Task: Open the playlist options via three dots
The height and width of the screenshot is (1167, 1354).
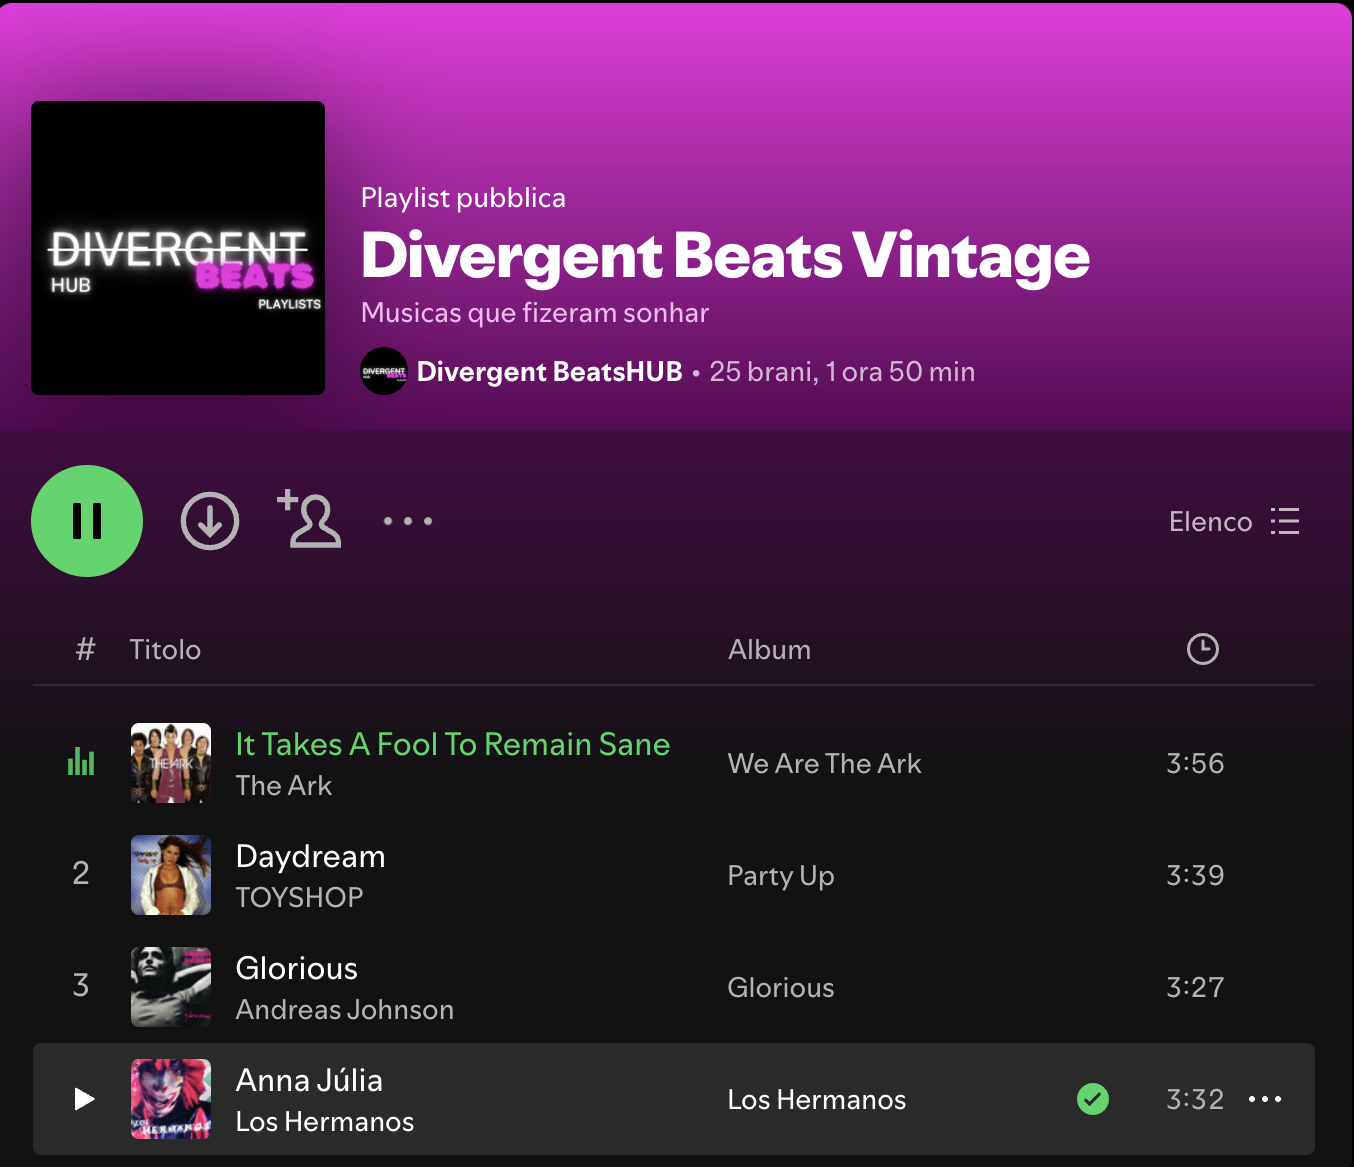Action: pyautogui.click(x=408, y=521)
